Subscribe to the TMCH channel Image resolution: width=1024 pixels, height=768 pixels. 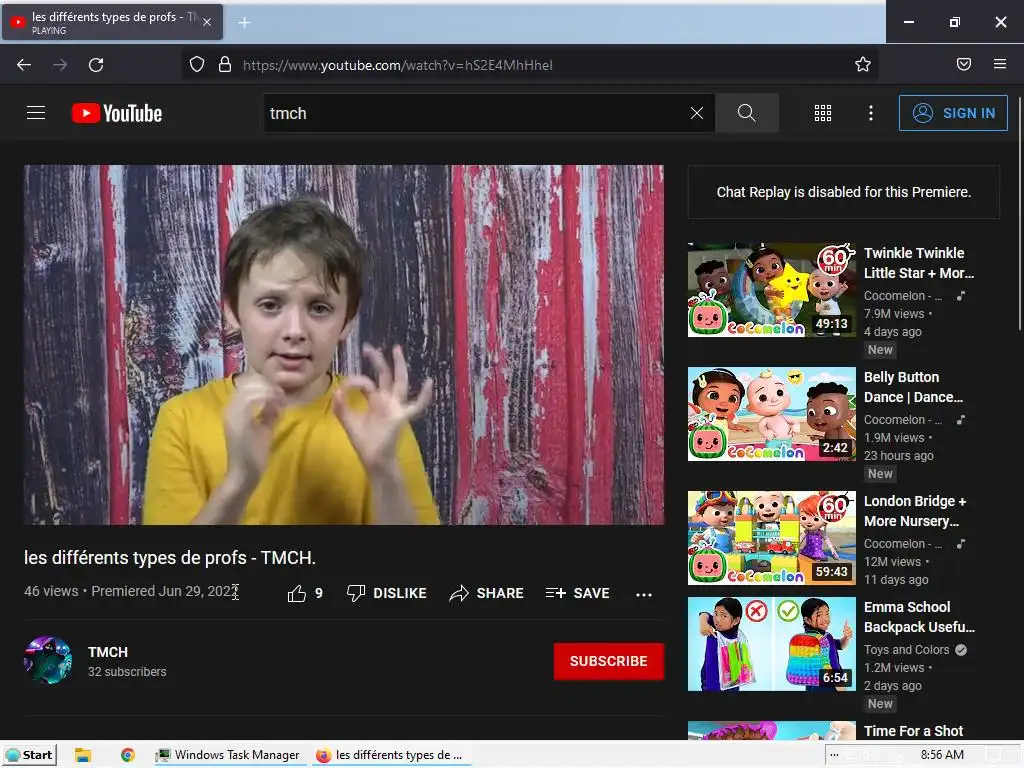pyautogui.click(x=609, y=661)
